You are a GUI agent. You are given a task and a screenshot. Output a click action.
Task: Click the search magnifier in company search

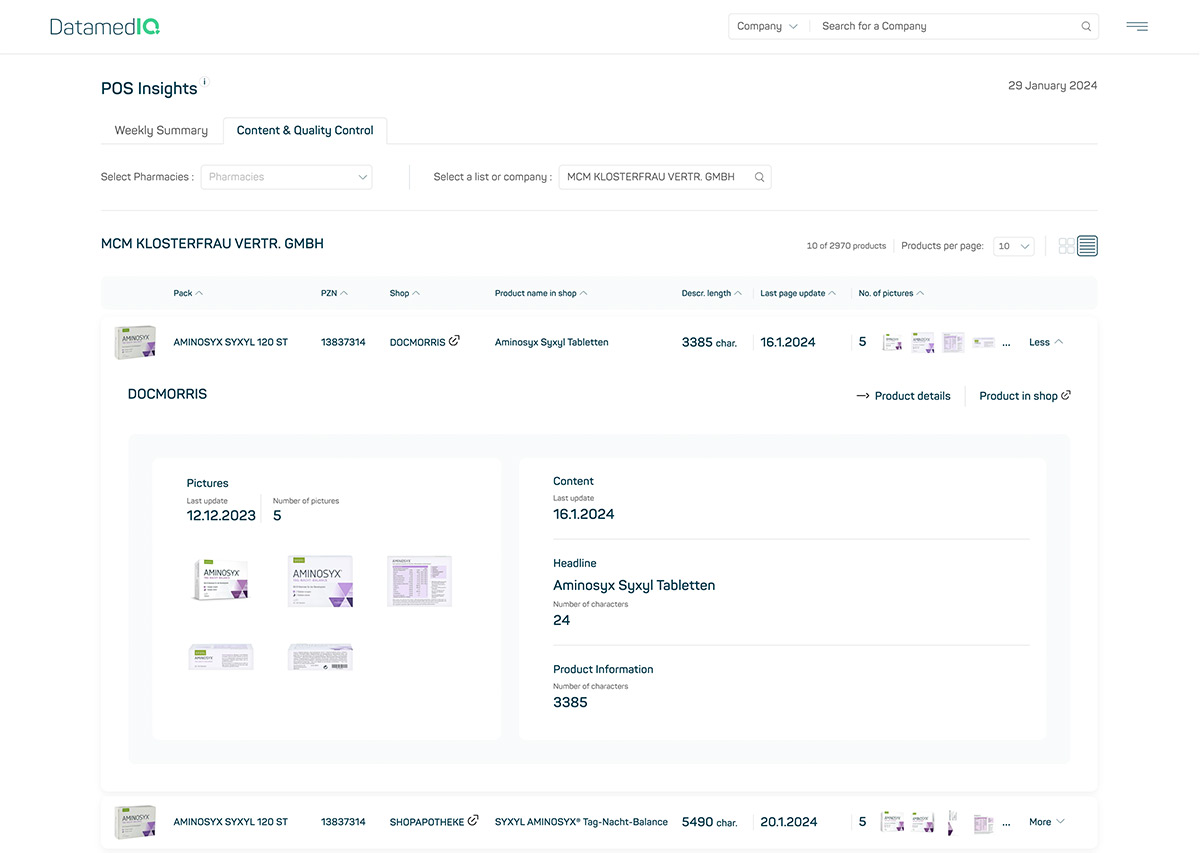point(1086,27)
